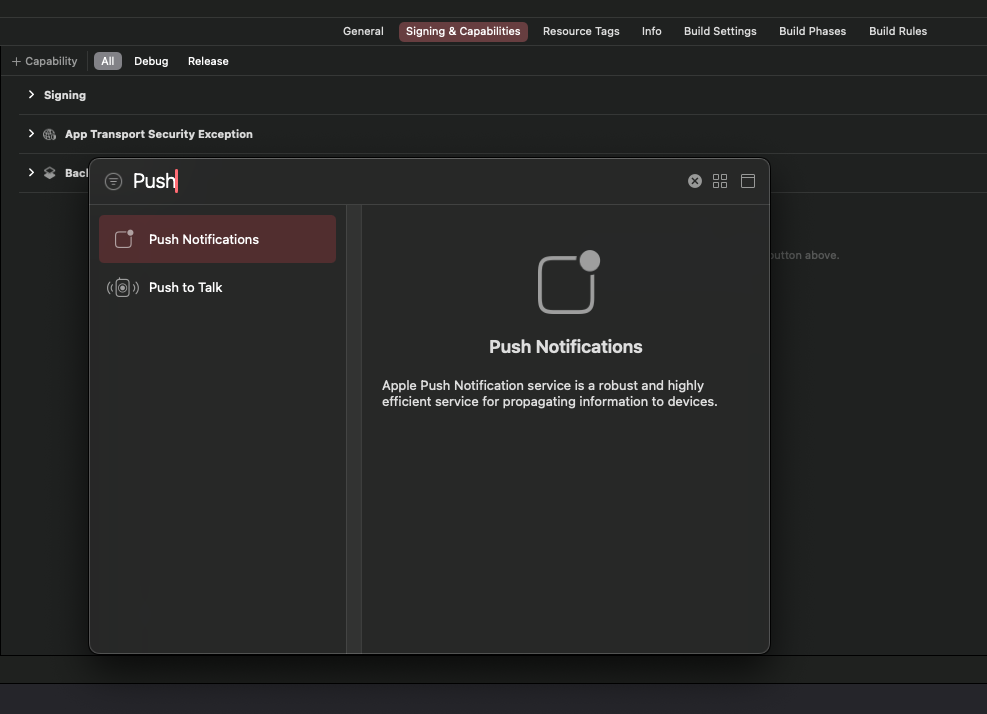Select the Debug configuration filter
The image size is (987, 714).
click(151, 61)
